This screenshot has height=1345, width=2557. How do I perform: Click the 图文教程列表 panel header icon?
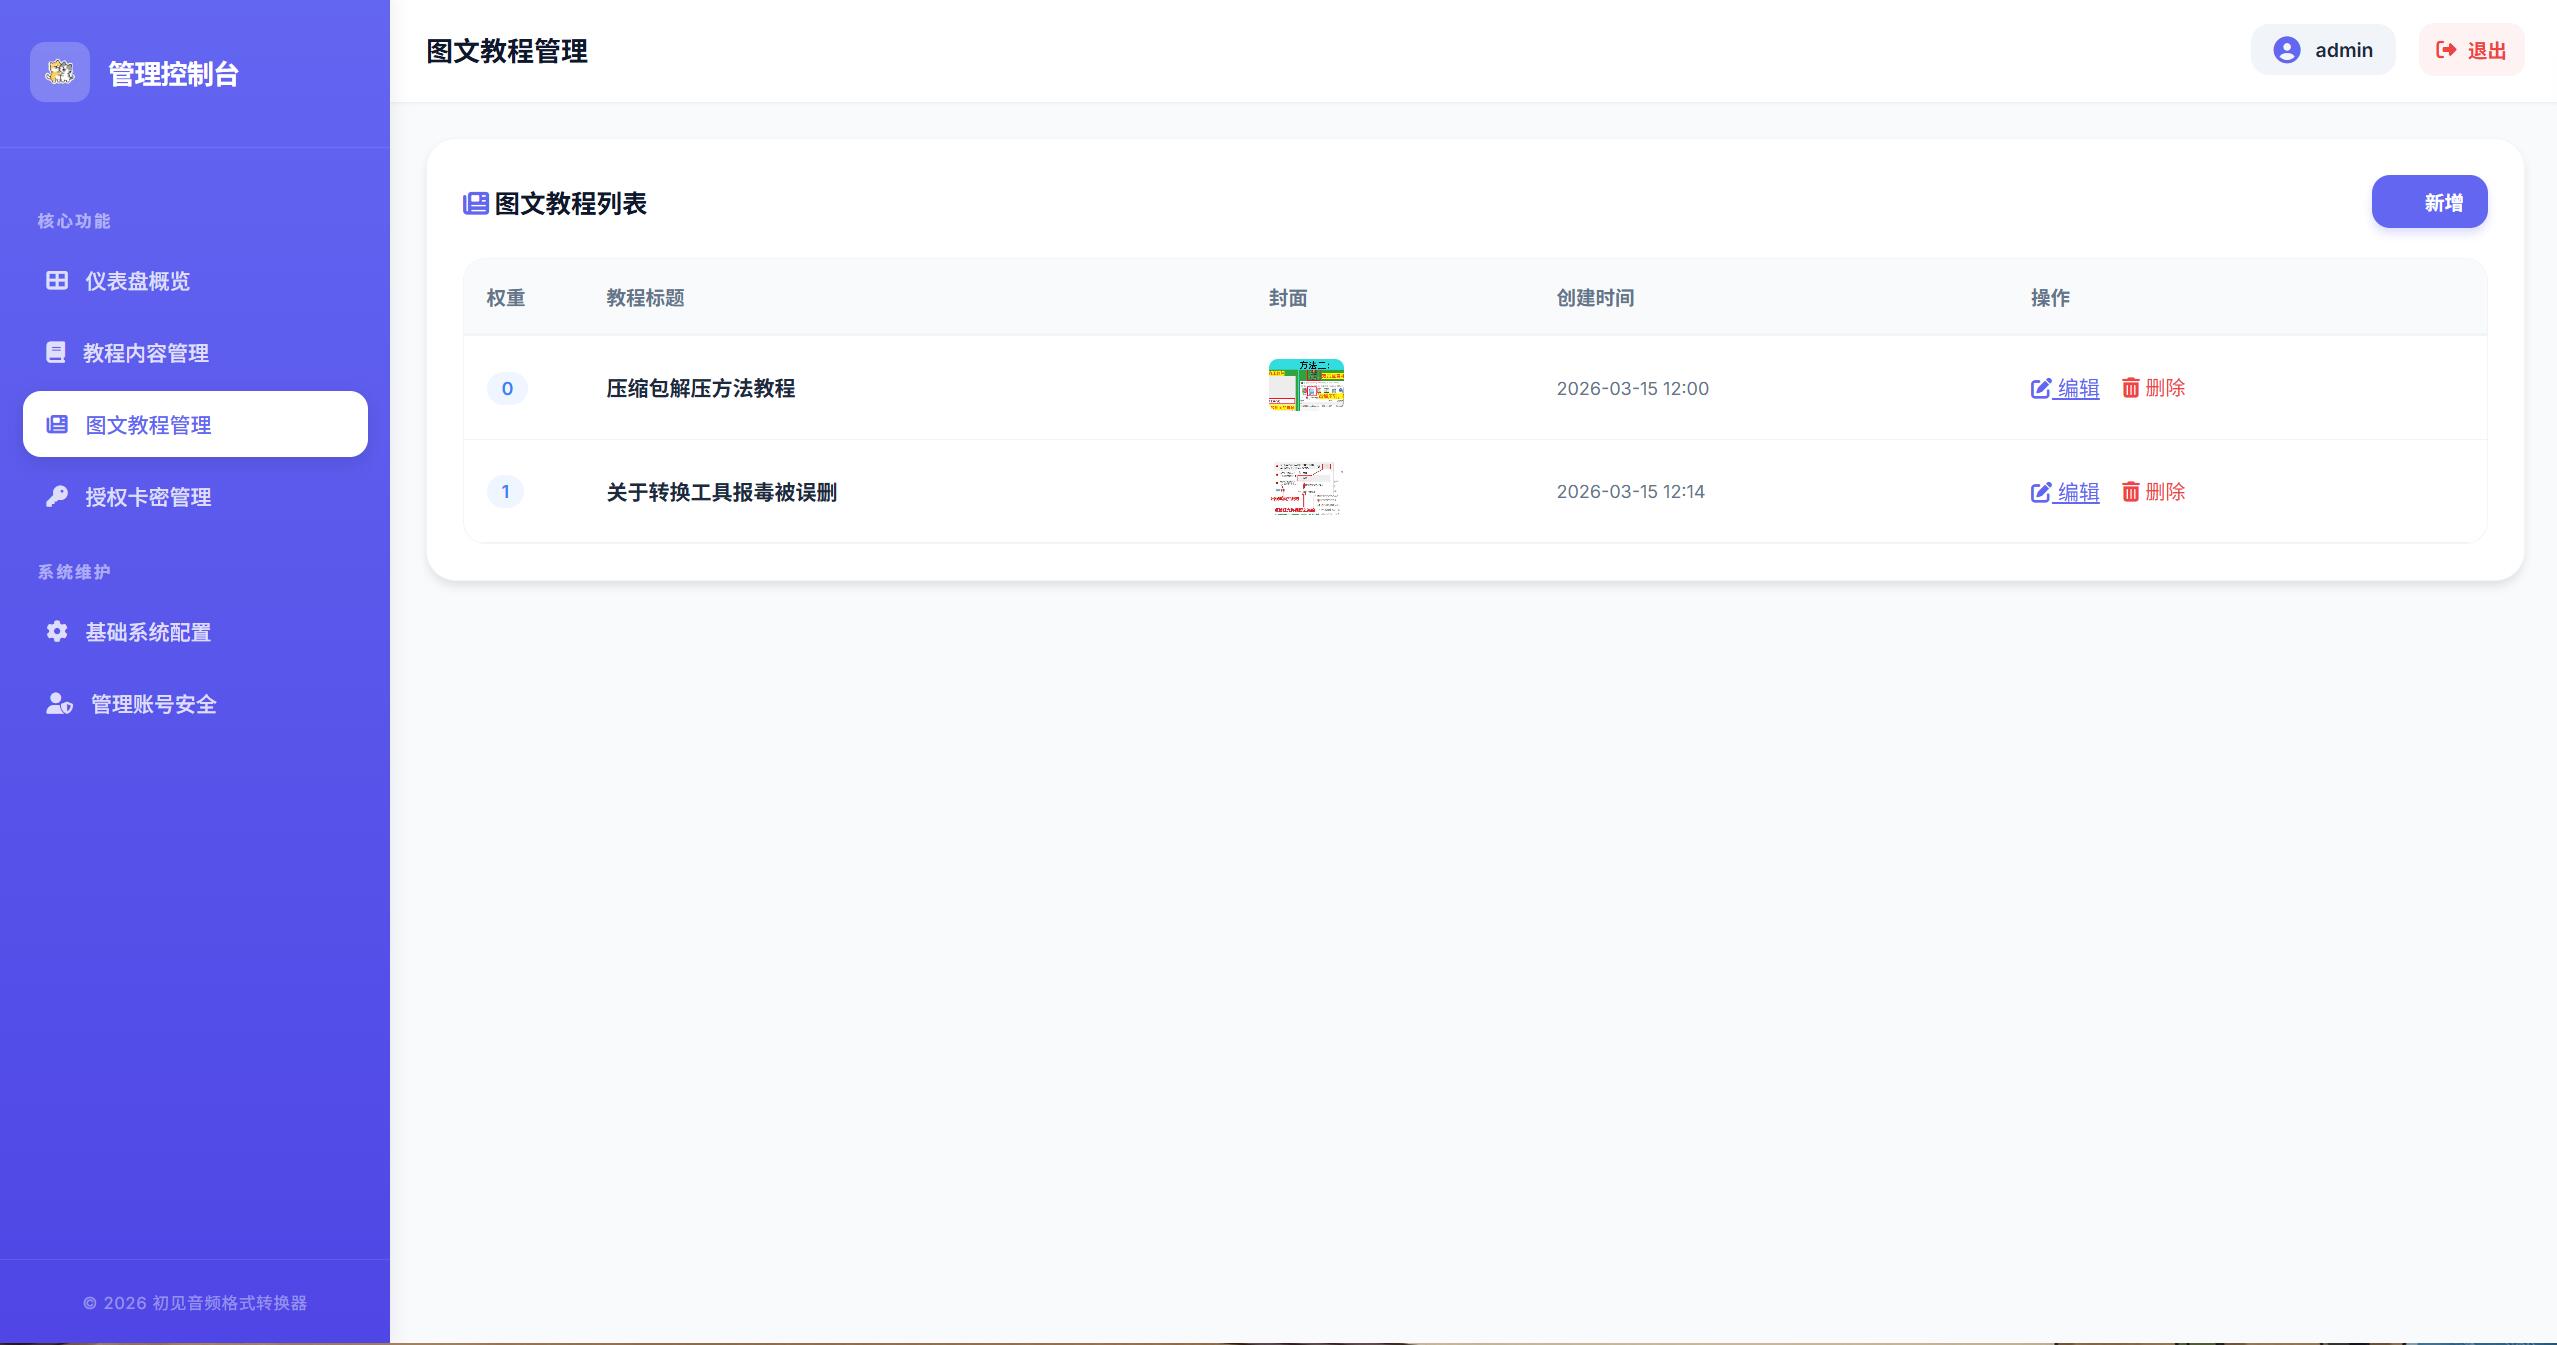coord(475,202)
